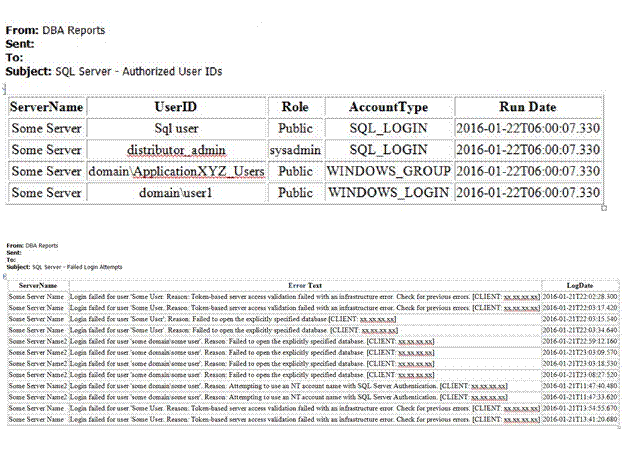633x463 pixels.
Task: Click the Error Text column header
Action: click(305, 286)
